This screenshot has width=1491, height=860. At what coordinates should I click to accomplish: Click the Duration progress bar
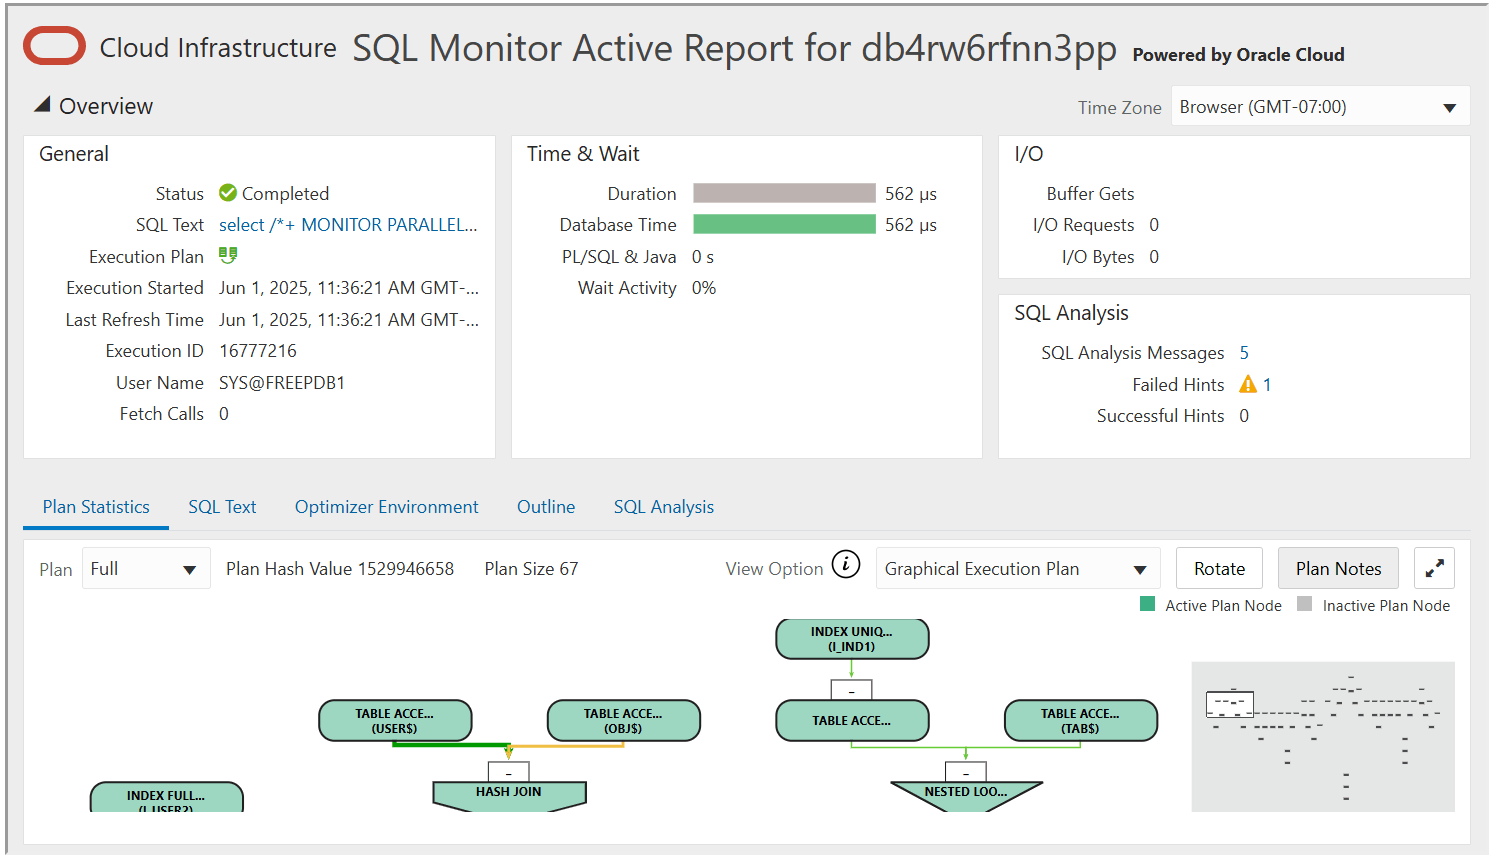[783, 193]
